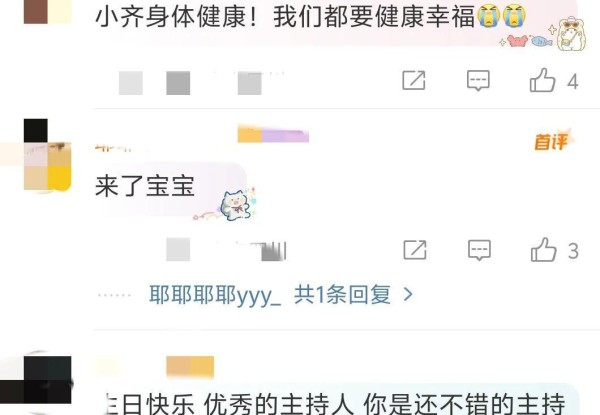Repost the 小齐身体健康 comment
This screenshot has height=415, width=600.
(x=414, y=80)
